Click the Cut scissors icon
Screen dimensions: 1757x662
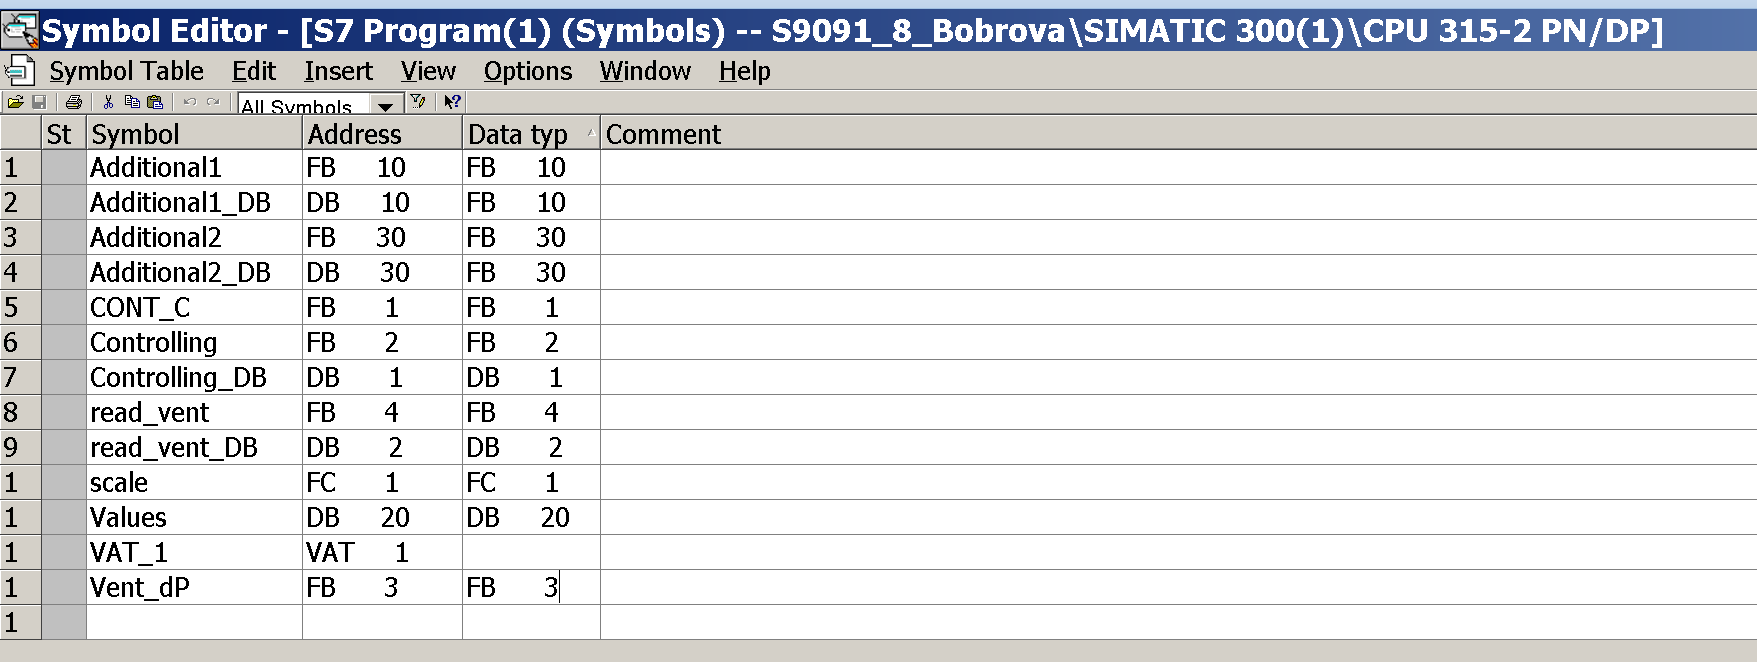[x=108, y=102]
